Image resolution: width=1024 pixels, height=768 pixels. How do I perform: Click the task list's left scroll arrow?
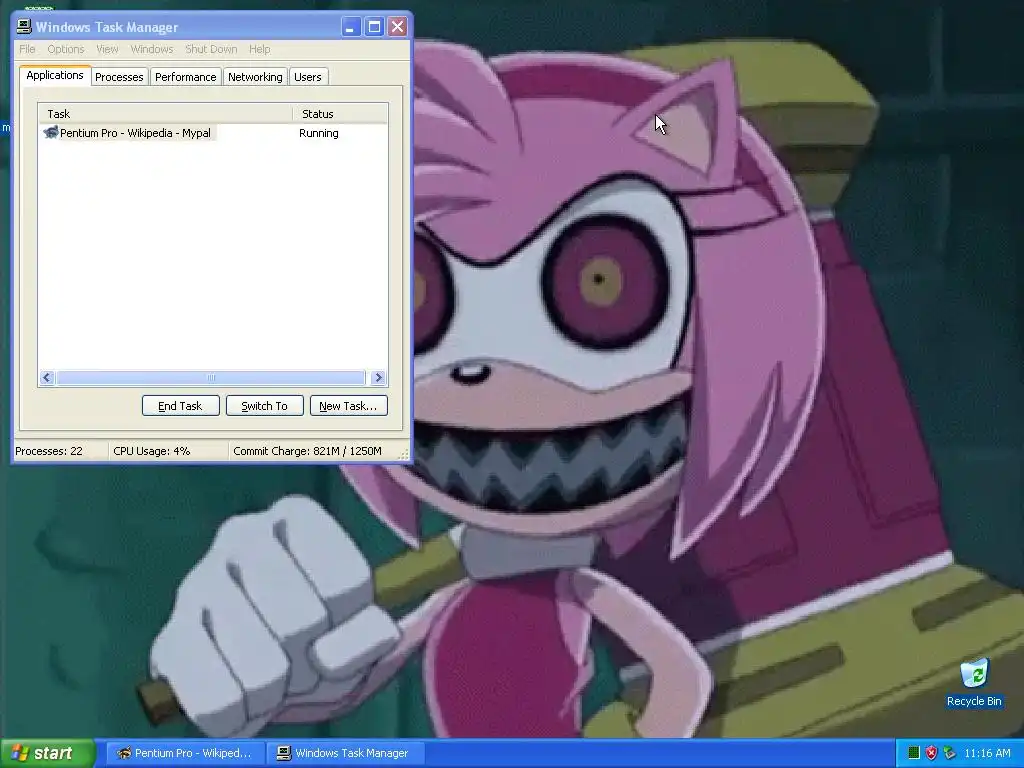coord(47,377)
